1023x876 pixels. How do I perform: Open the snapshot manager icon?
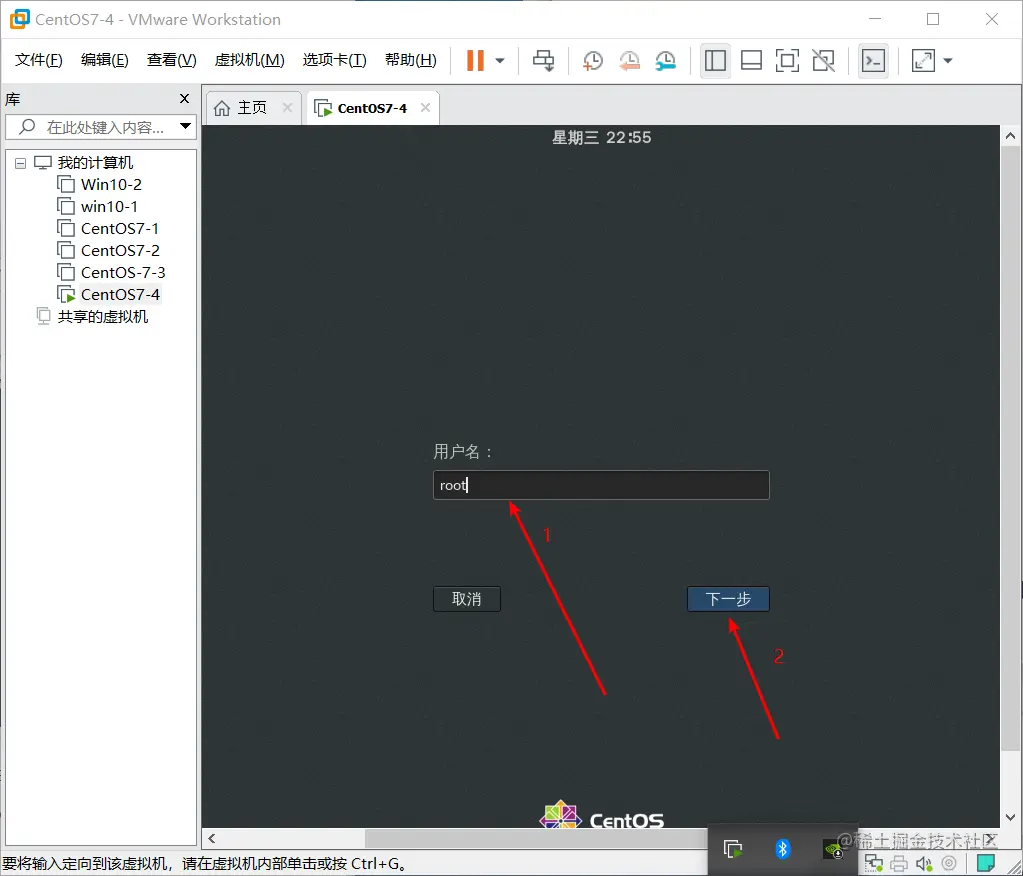665,61
